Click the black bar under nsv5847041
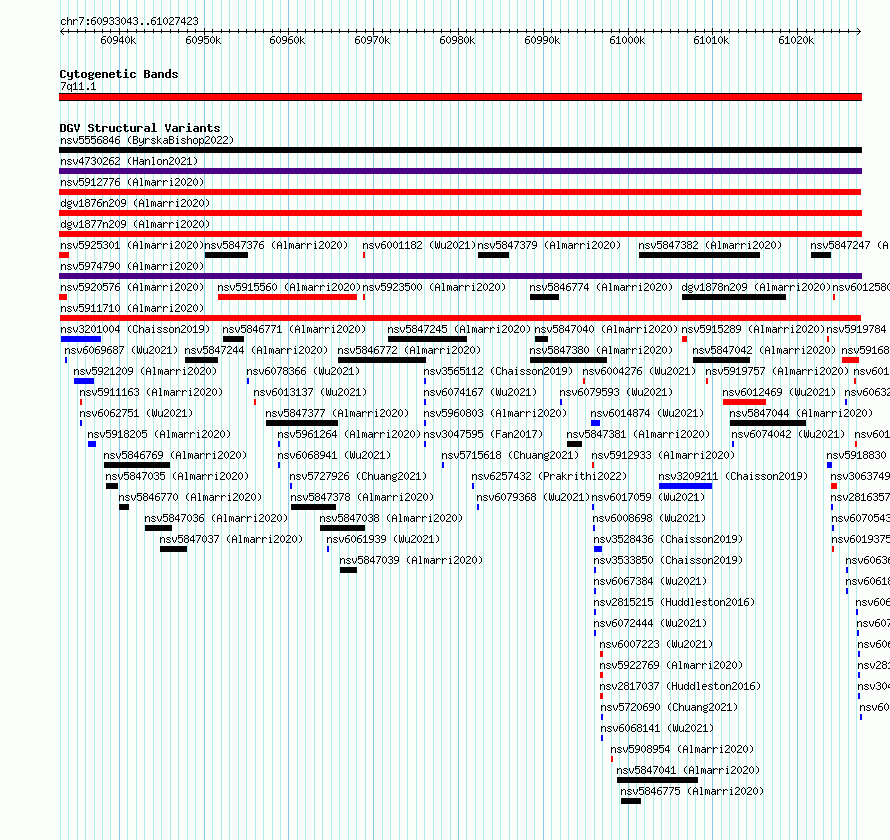Image resolution: width=890 pixels, height=840 pixels. pyautogui.click(x=657, y=780)
